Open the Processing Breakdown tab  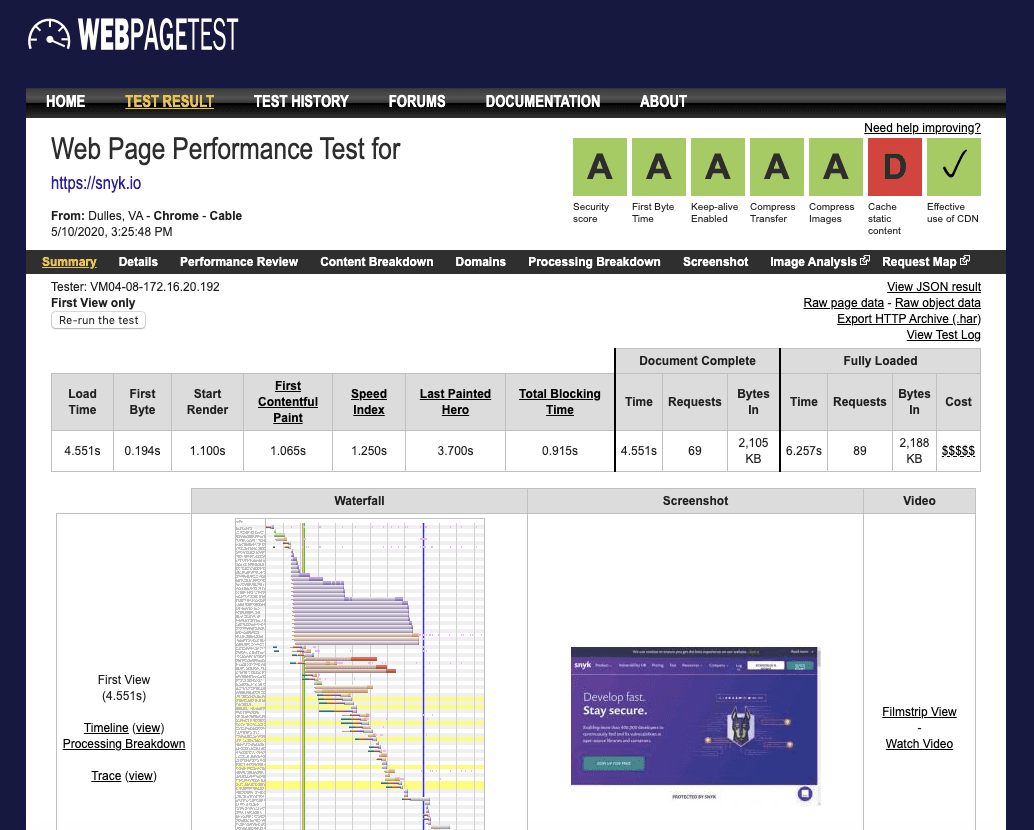594,262
